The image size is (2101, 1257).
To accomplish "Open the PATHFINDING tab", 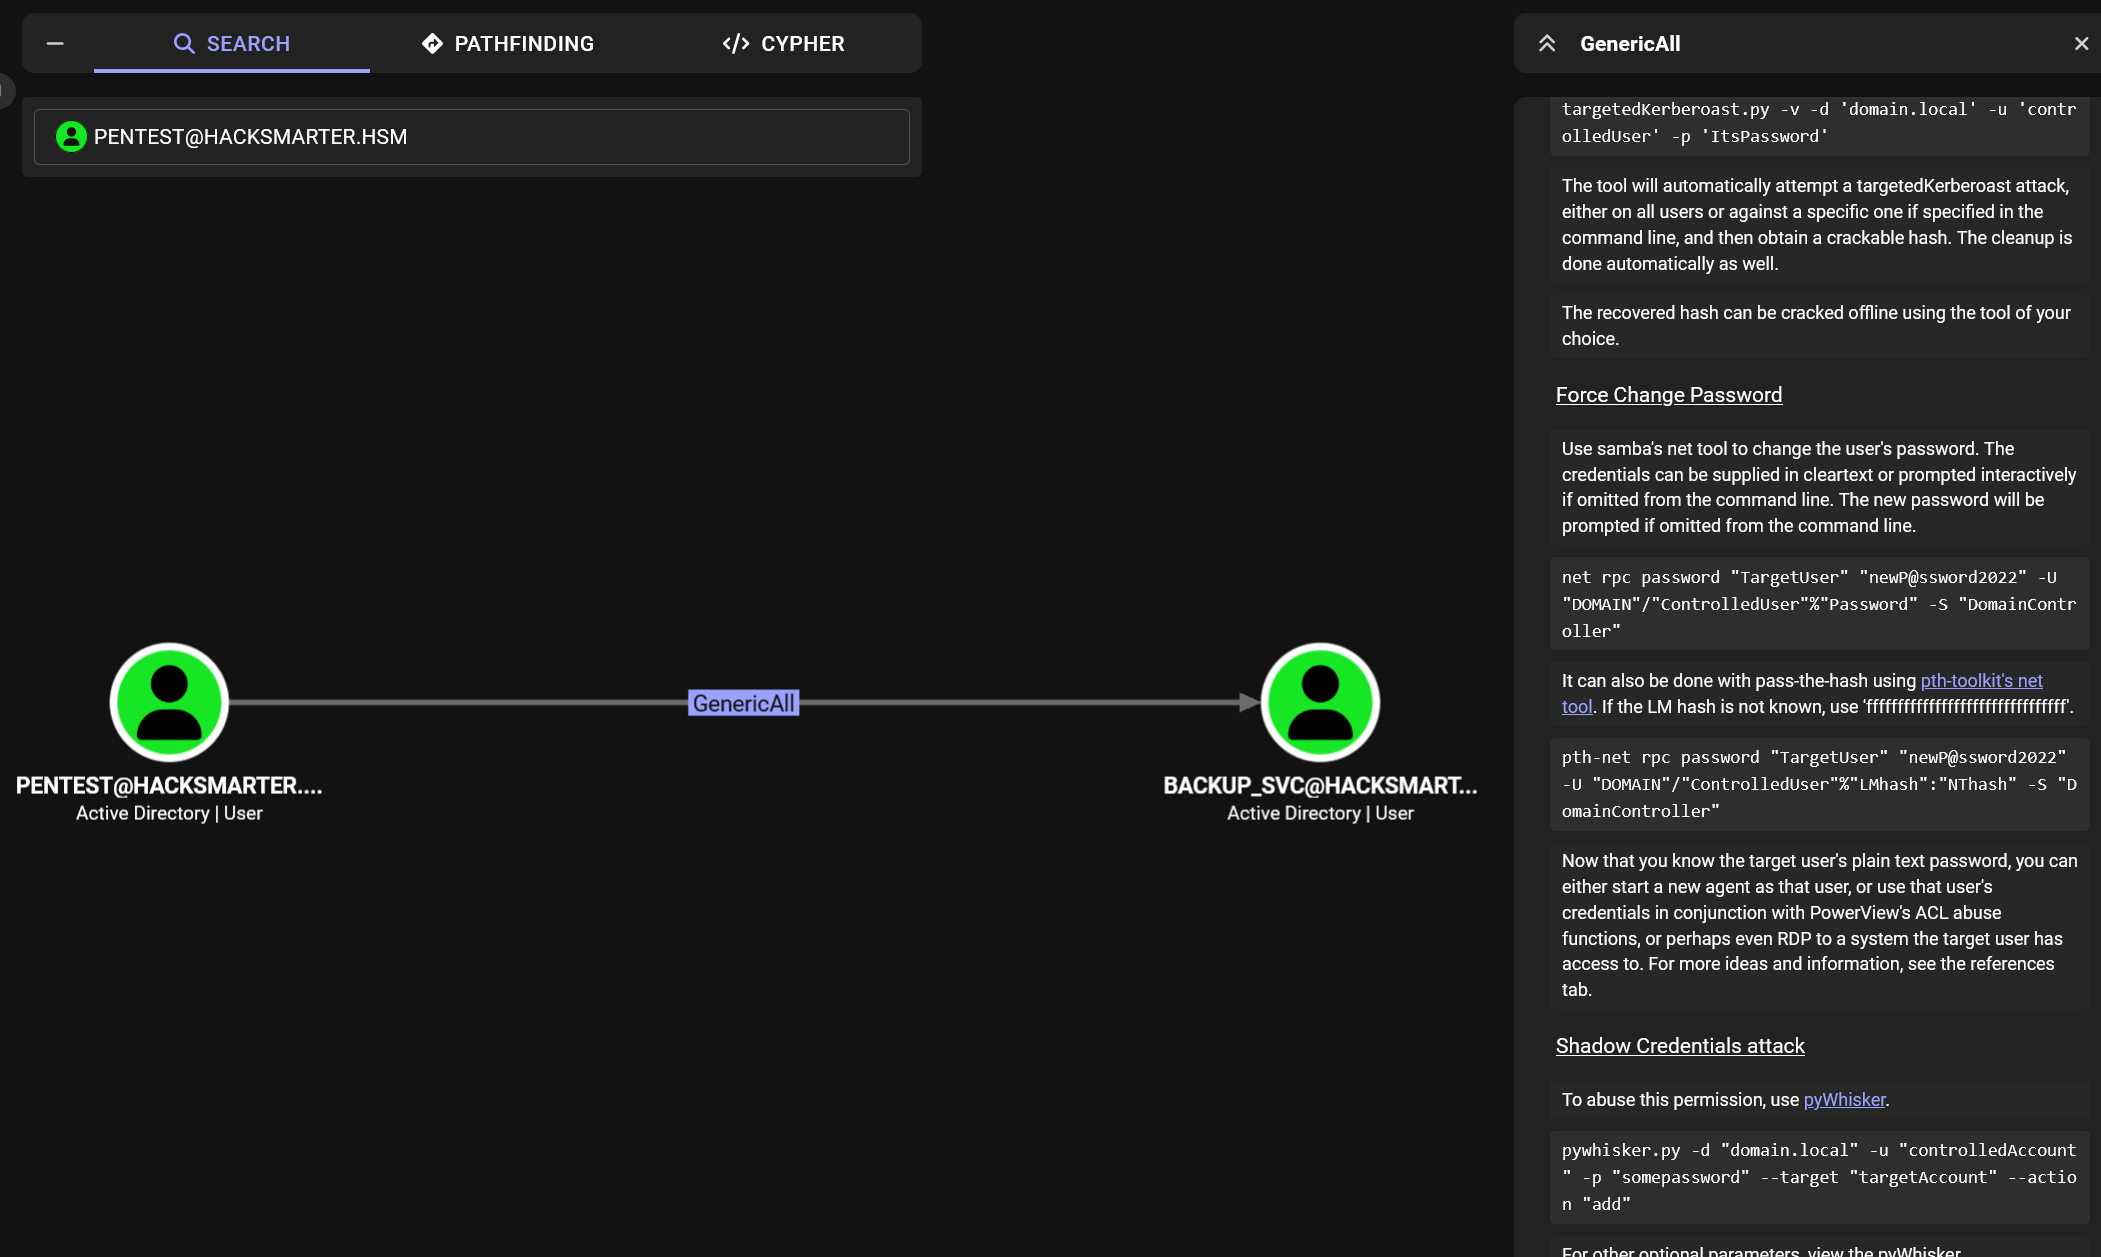I will point(508,44).
